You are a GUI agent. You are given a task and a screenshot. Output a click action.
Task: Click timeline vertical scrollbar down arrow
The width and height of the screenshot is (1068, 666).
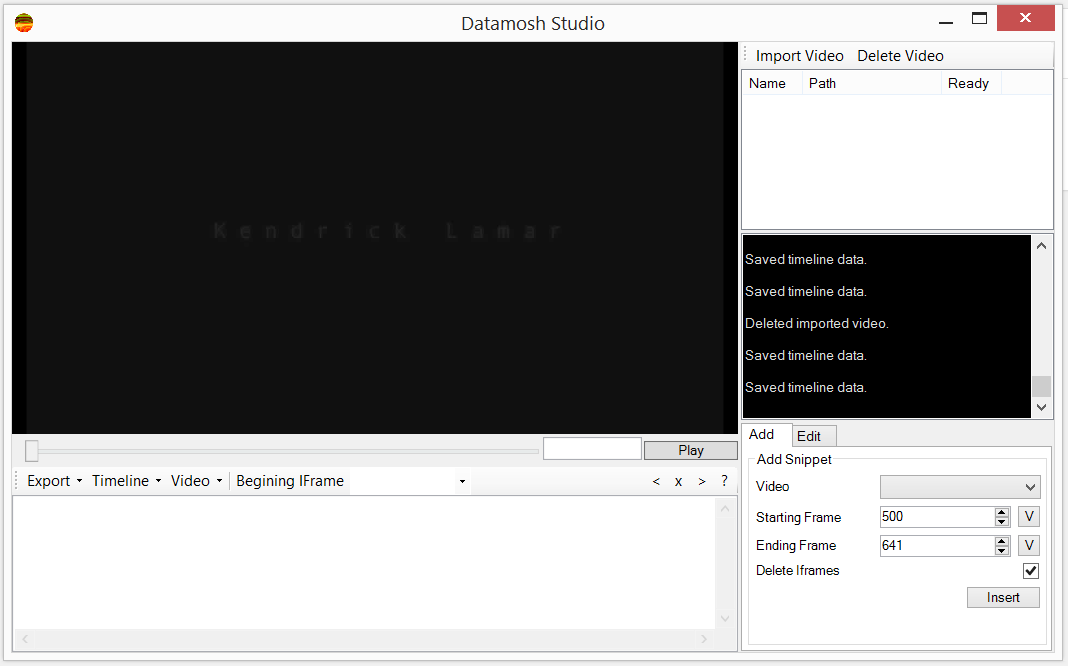tap(725, 618)
